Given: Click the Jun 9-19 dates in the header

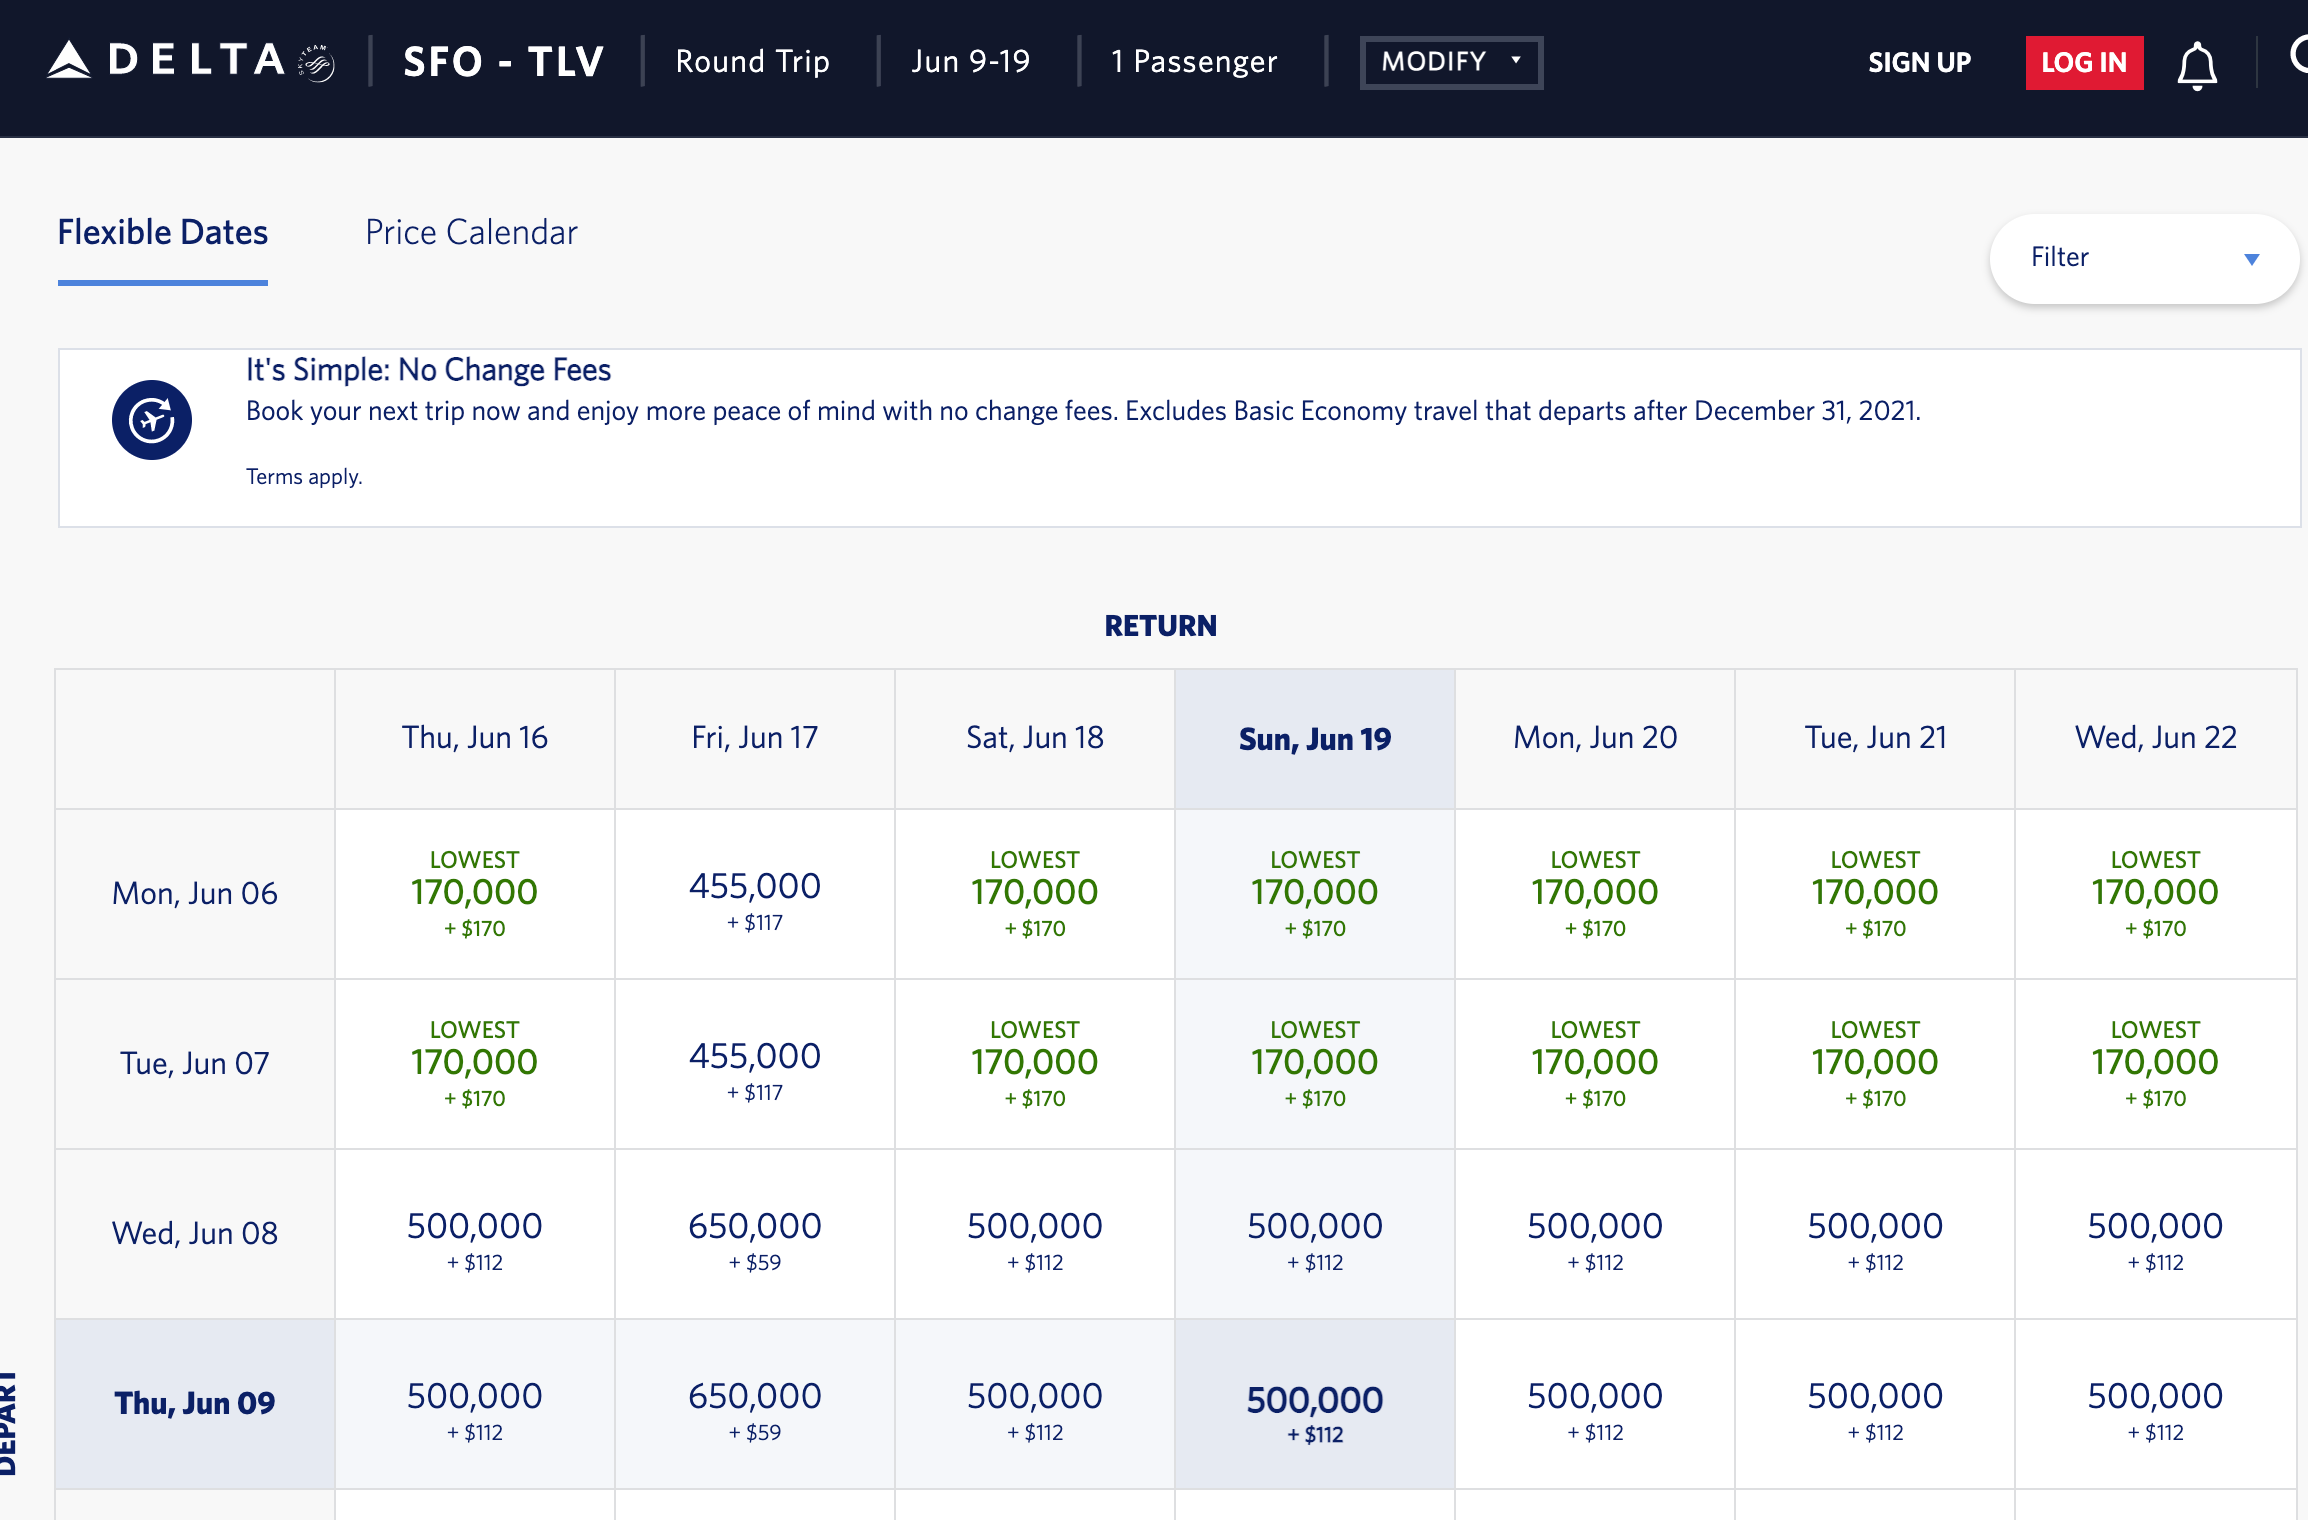Looking at the screenshot, I should point(971,62).
